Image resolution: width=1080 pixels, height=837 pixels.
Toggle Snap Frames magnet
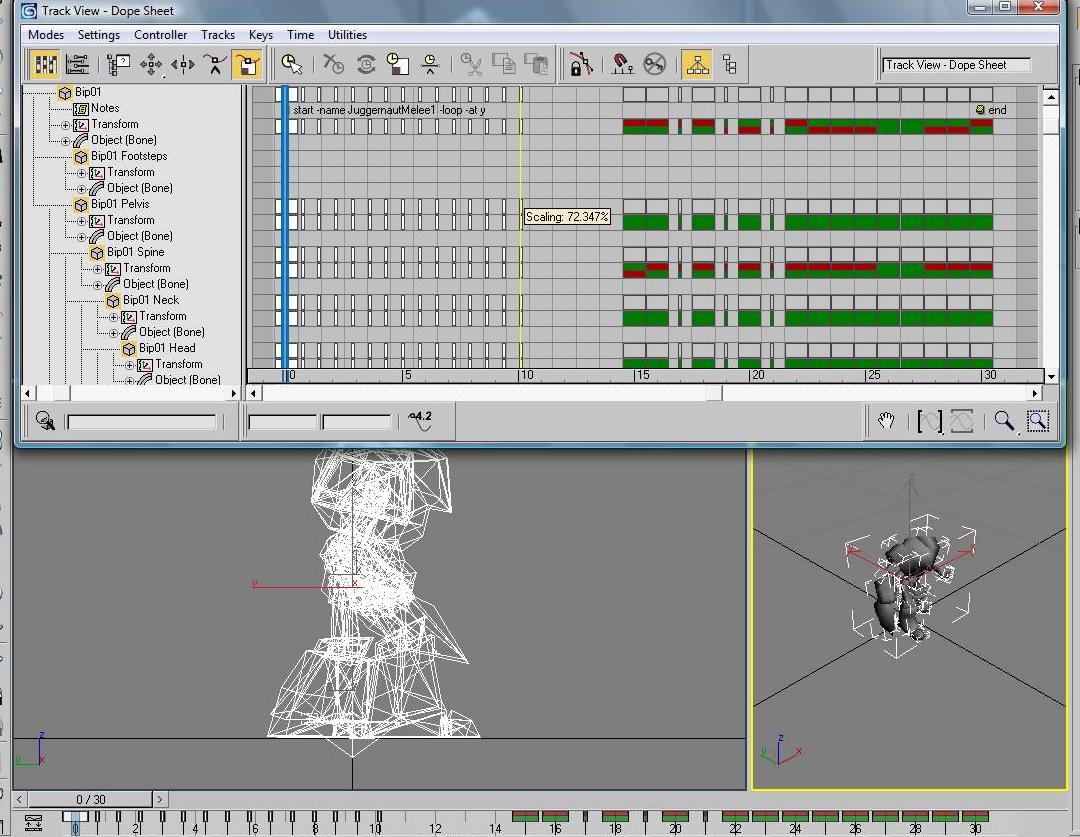(x=622, y=65)
